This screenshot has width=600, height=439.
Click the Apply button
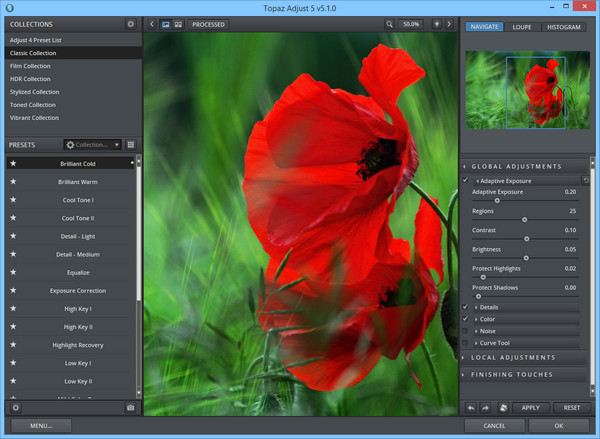[530, 407]
